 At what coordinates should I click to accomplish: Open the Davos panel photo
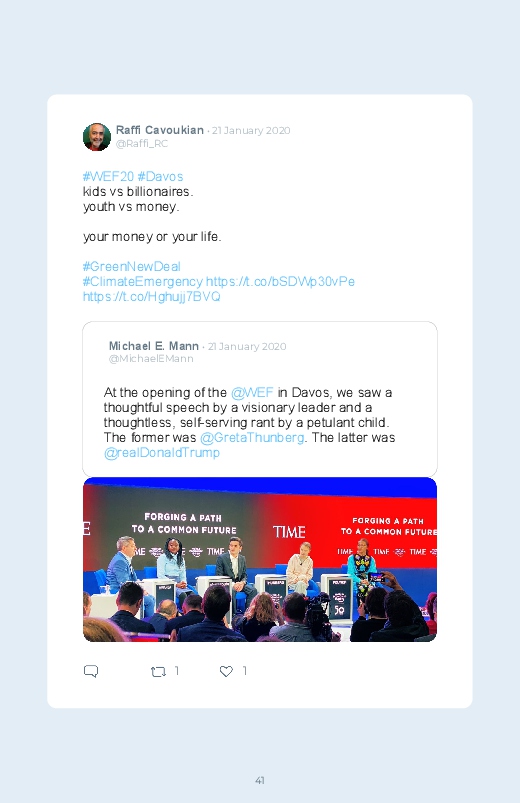pos(260,559)
